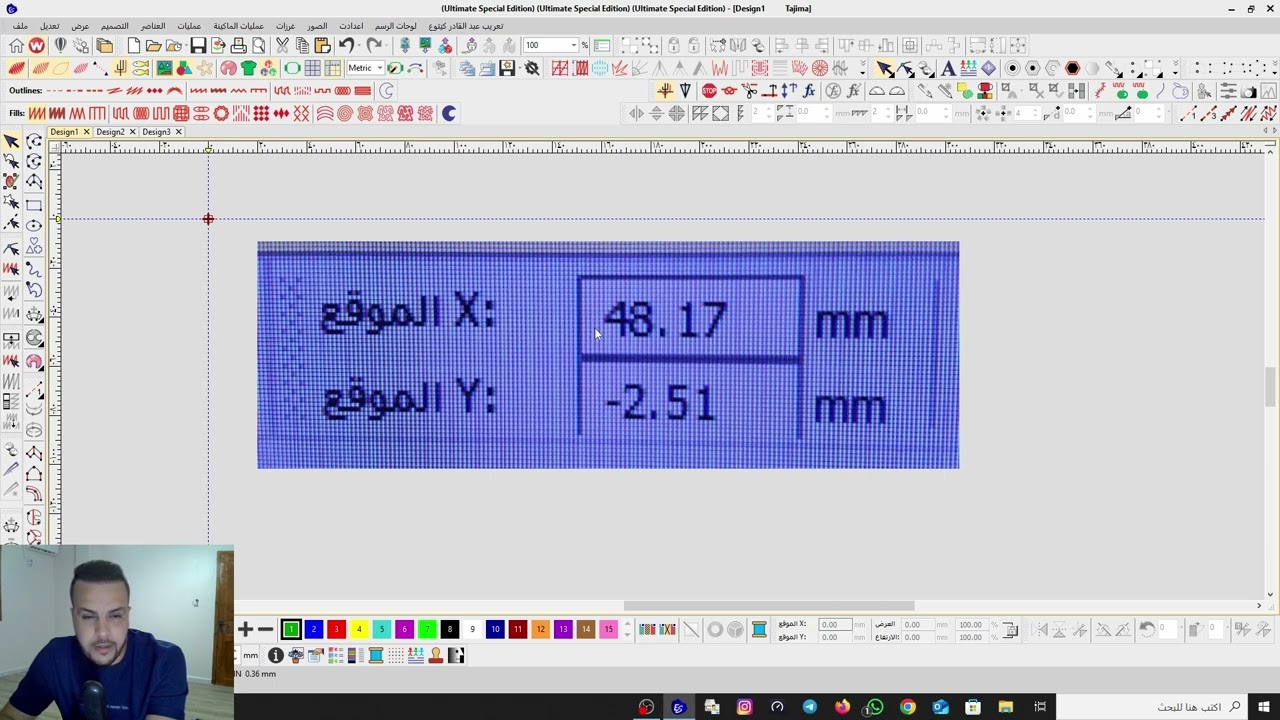This screenshot has height=720, width=1280.
Task: Switch to the Design2 tab
Action: tap(110, 132)
